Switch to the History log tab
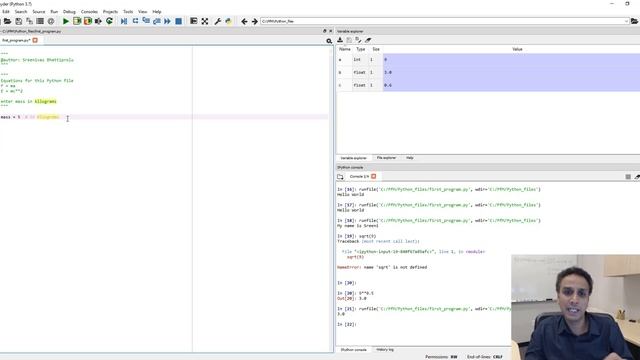640x360 pixels. (385, 350)
